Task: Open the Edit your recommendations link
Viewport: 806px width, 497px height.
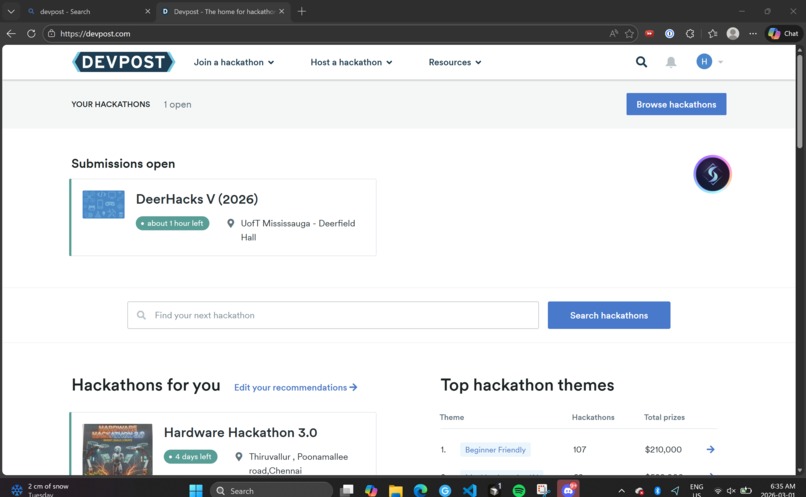Action: pos(296,388)
